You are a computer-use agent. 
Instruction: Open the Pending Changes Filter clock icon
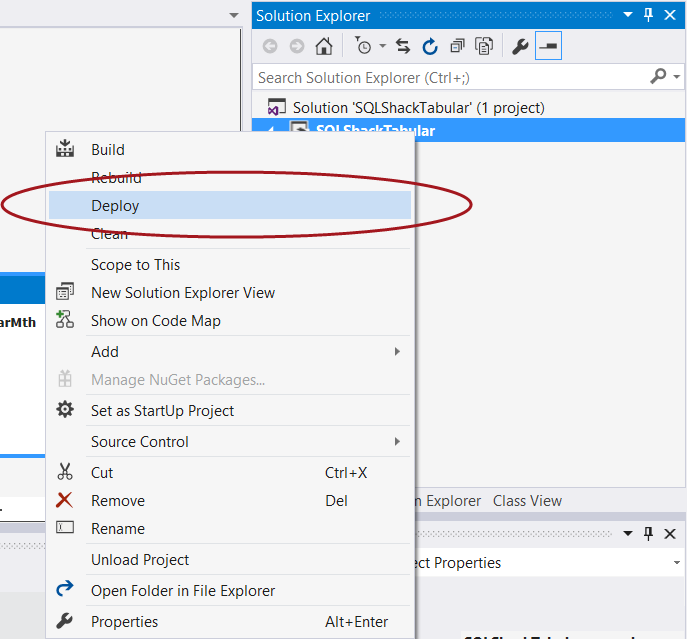(363, 46)
